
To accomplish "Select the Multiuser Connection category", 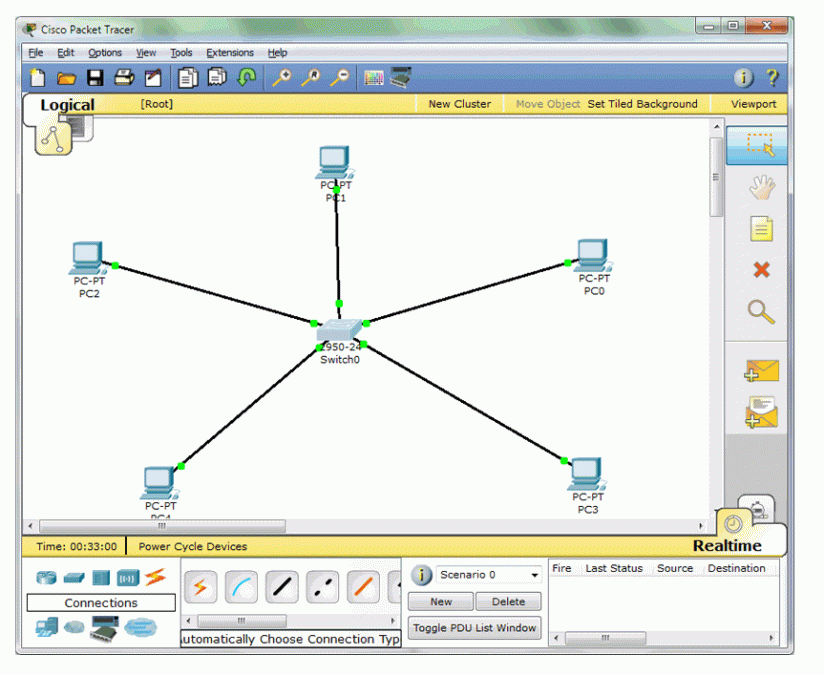I will (140, 627).
